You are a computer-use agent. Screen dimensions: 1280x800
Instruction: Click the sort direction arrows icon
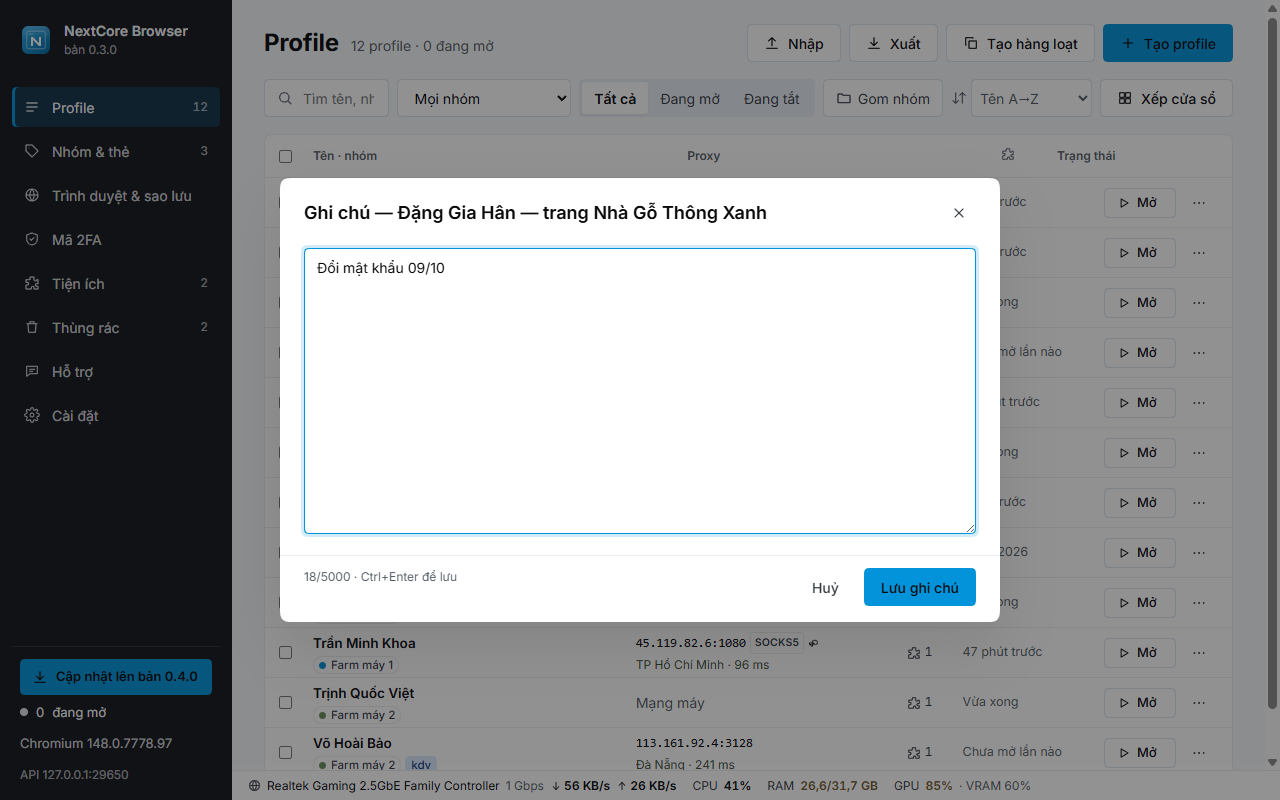pos(959,98)
